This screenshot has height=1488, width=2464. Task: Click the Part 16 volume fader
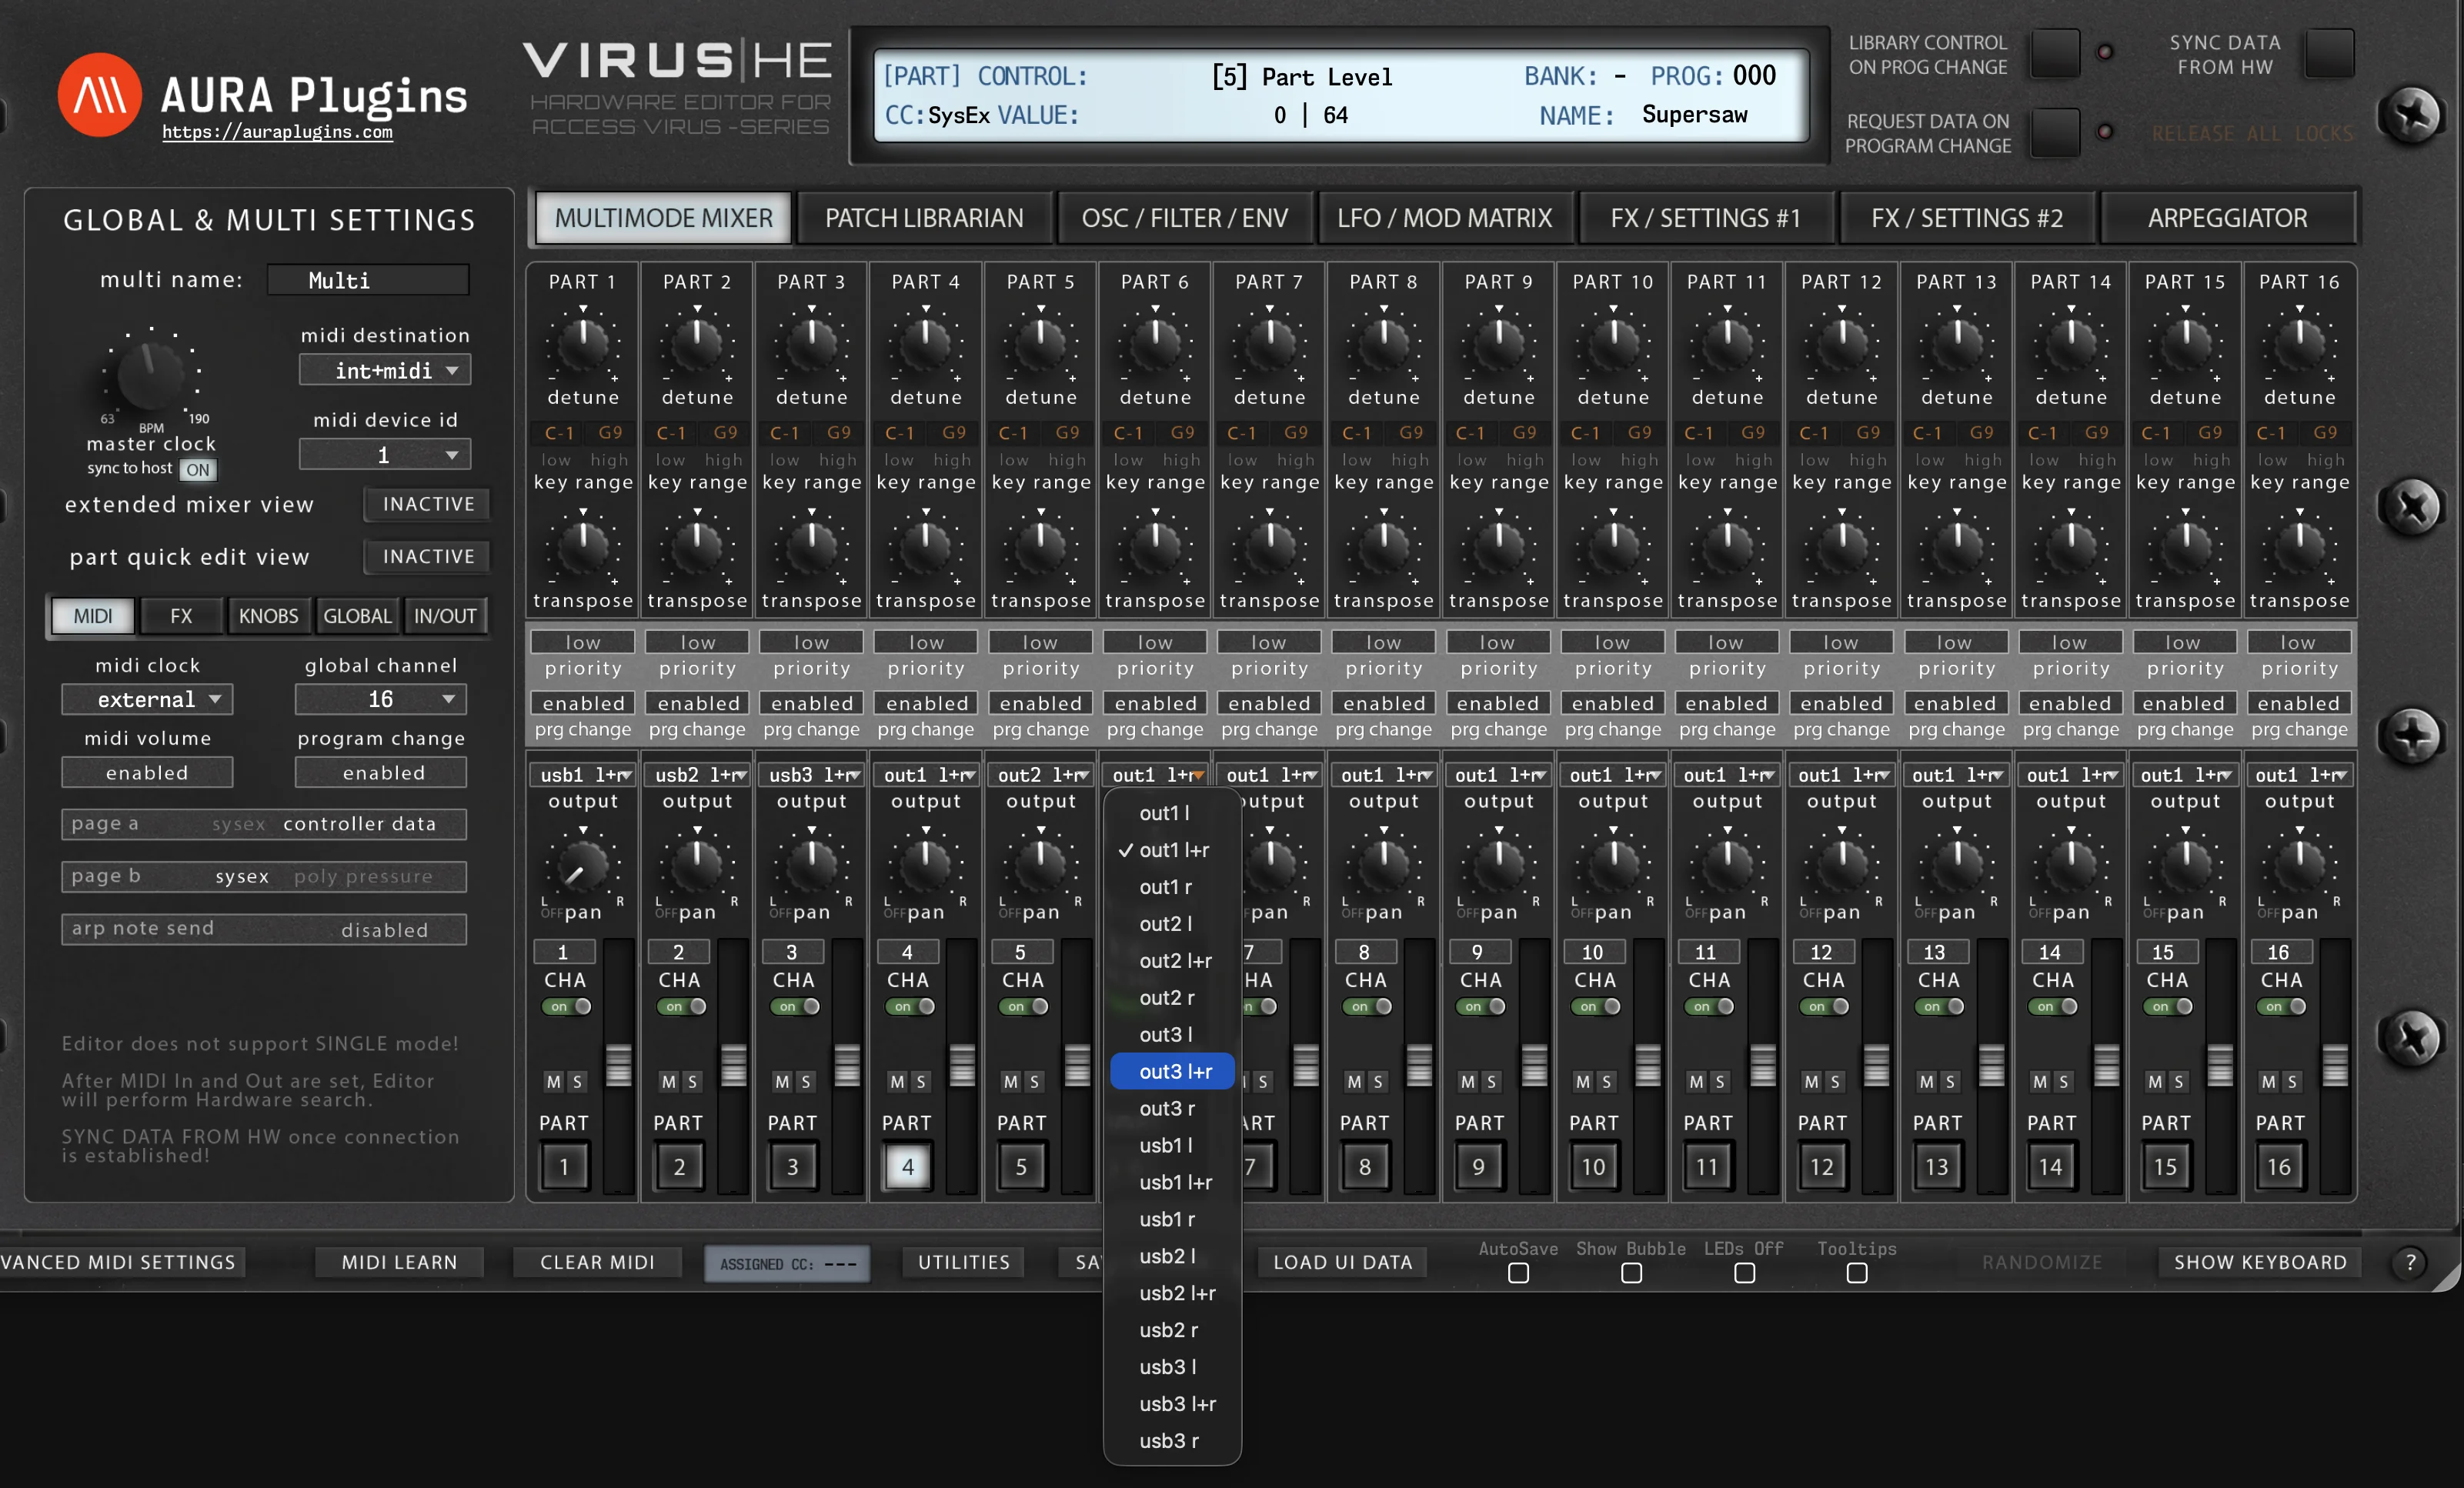pos(2335,1066)
